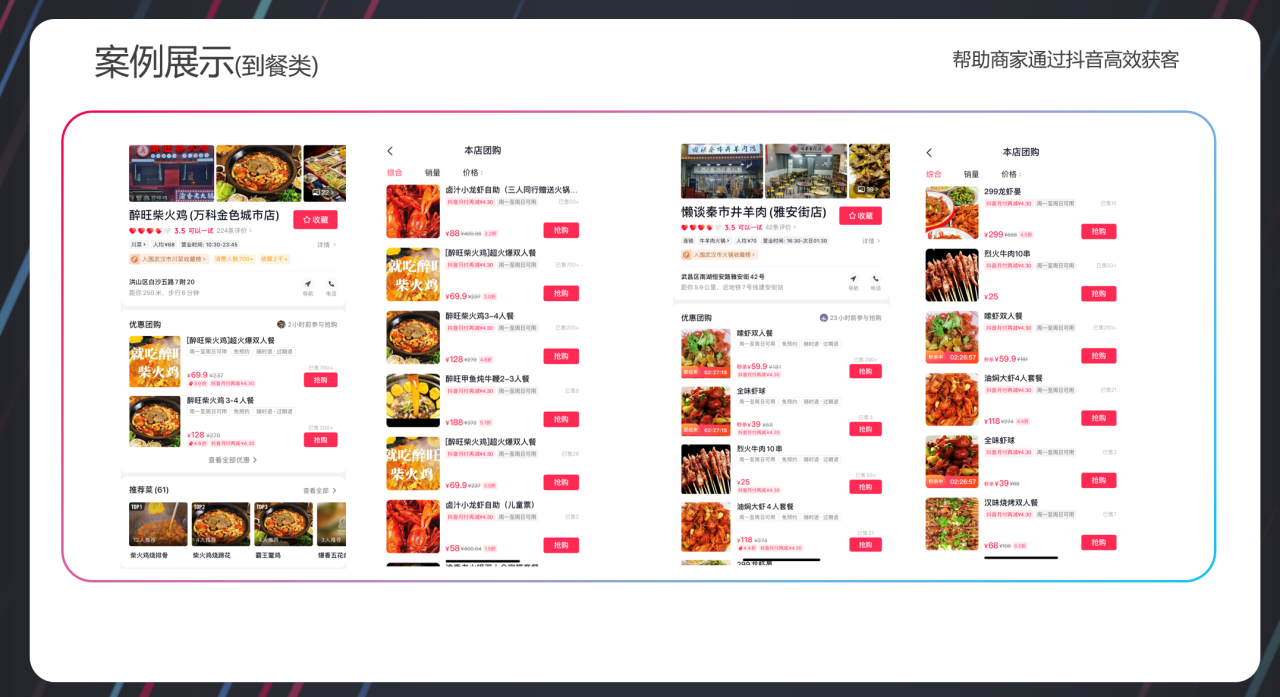Click the heart rating row of 醉旺柴火鸡
The image size is (1280, 697).
150,230
